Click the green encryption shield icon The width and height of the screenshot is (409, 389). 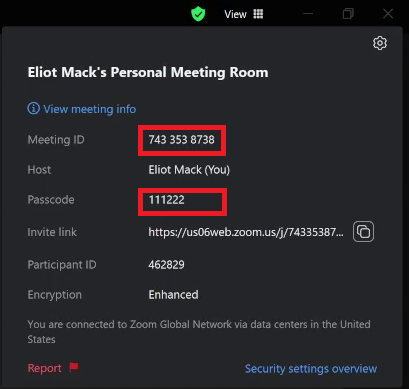click(x=198, y=14)
